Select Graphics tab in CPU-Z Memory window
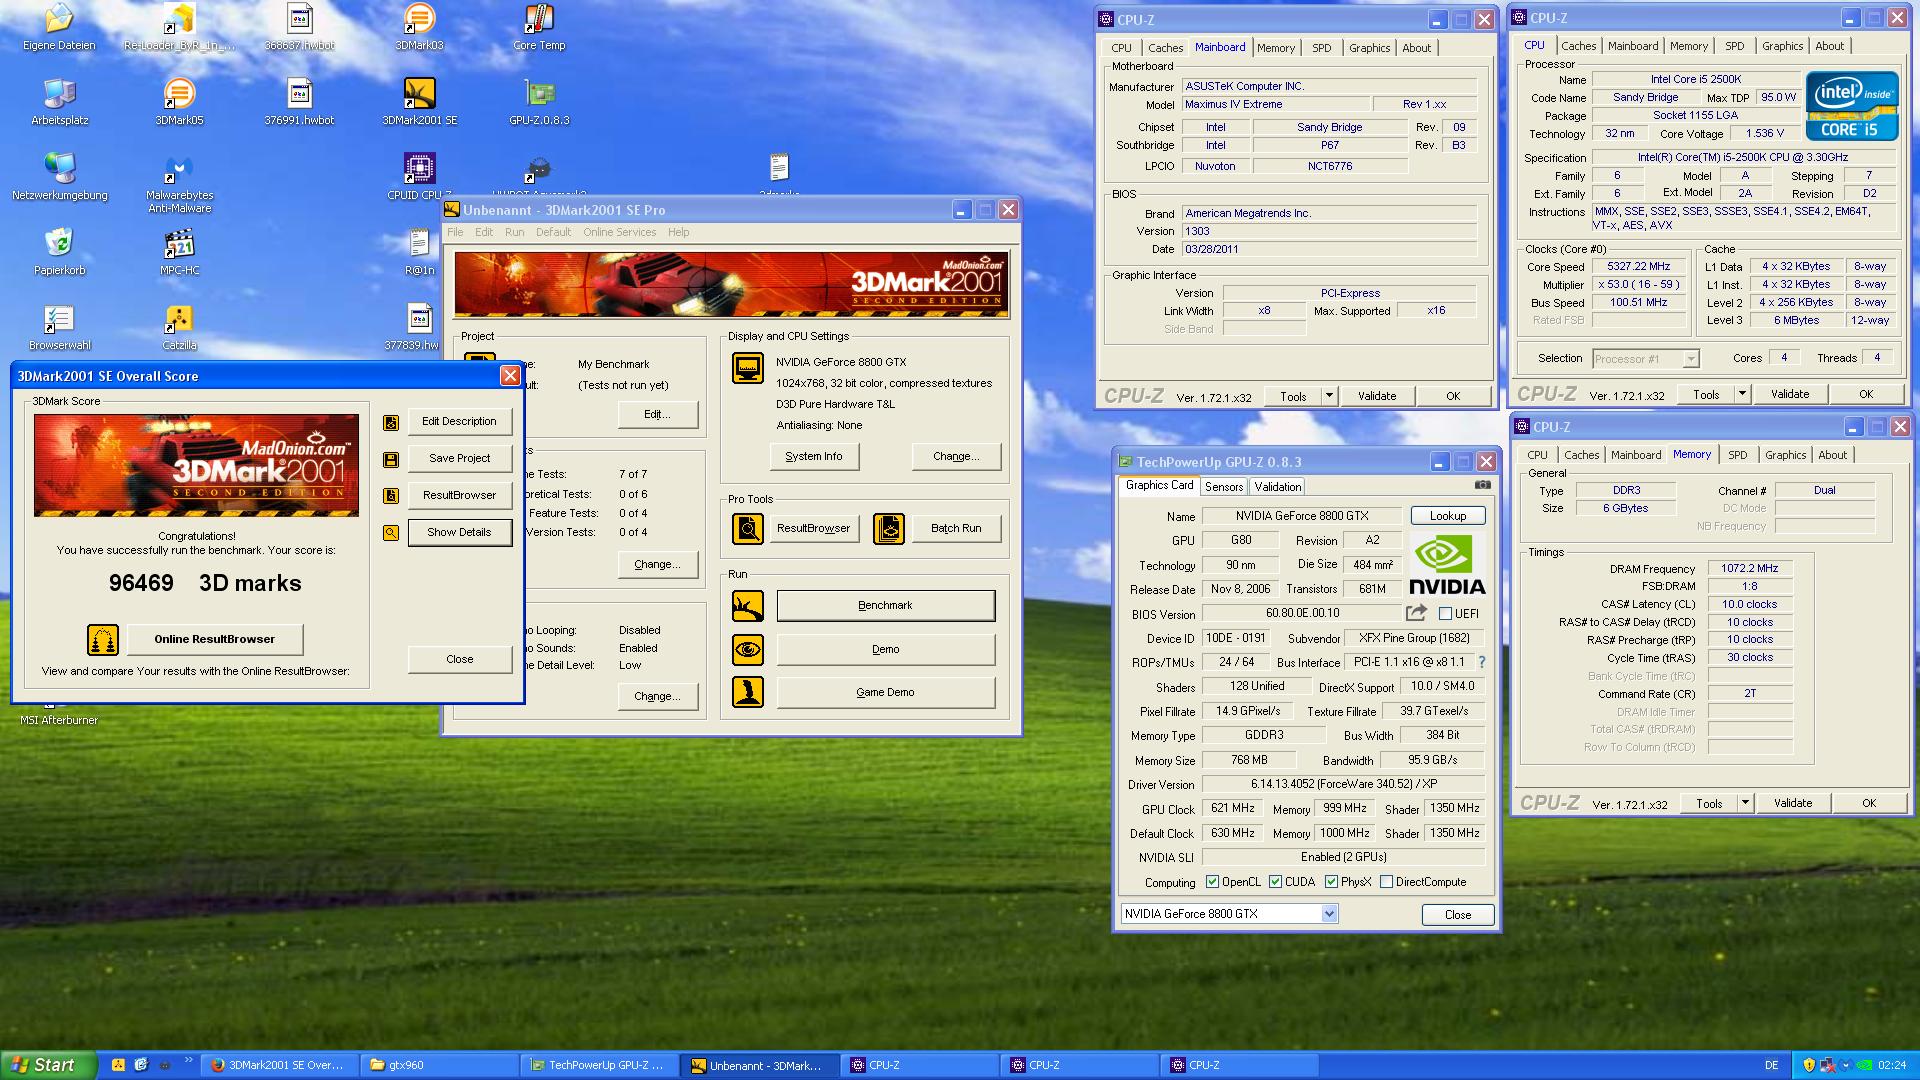This screenshot has width=1920, height=1080. coord(1785,455)
